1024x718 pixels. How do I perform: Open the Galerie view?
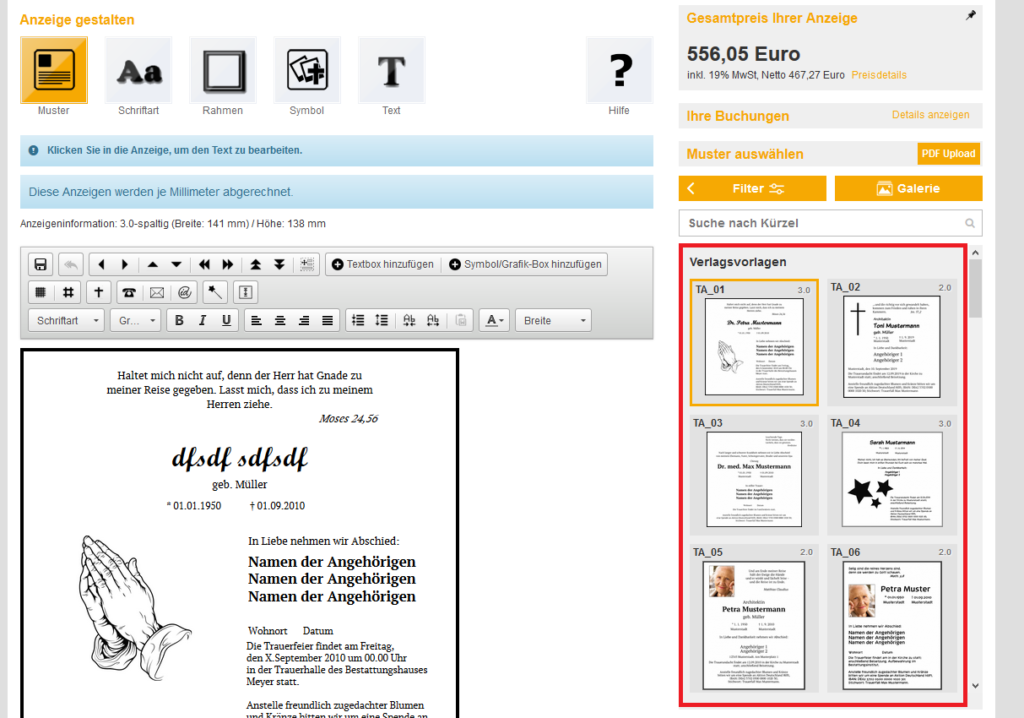click(x=908, y=188)
